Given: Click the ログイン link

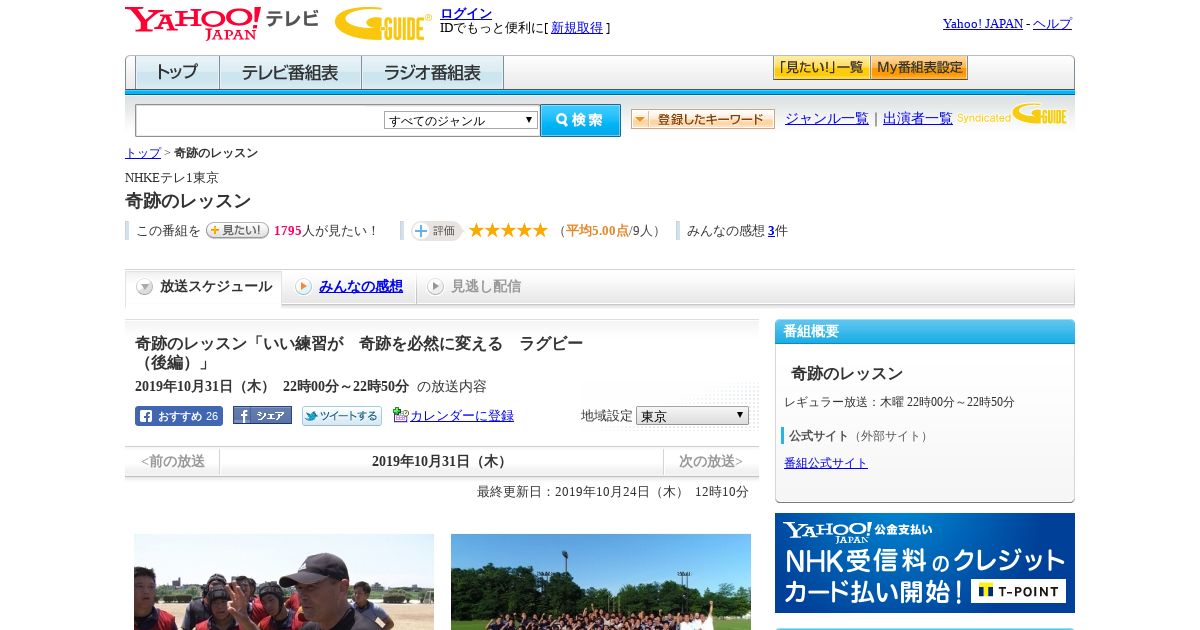Looking at the screenshot, I should [x=466, y=13].
